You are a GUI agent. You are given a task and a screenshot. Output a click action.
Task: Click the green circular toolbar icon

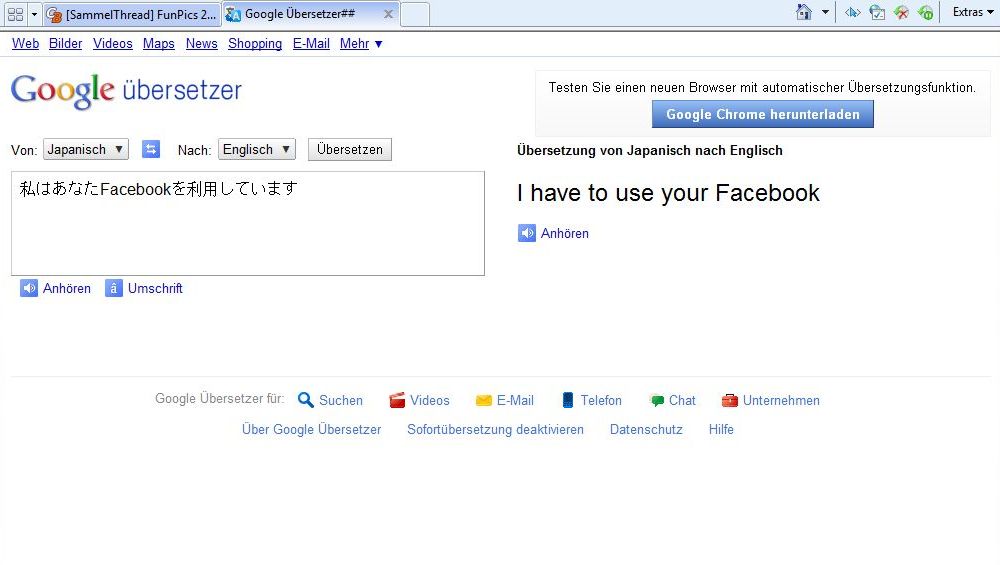tap(925, 12)
